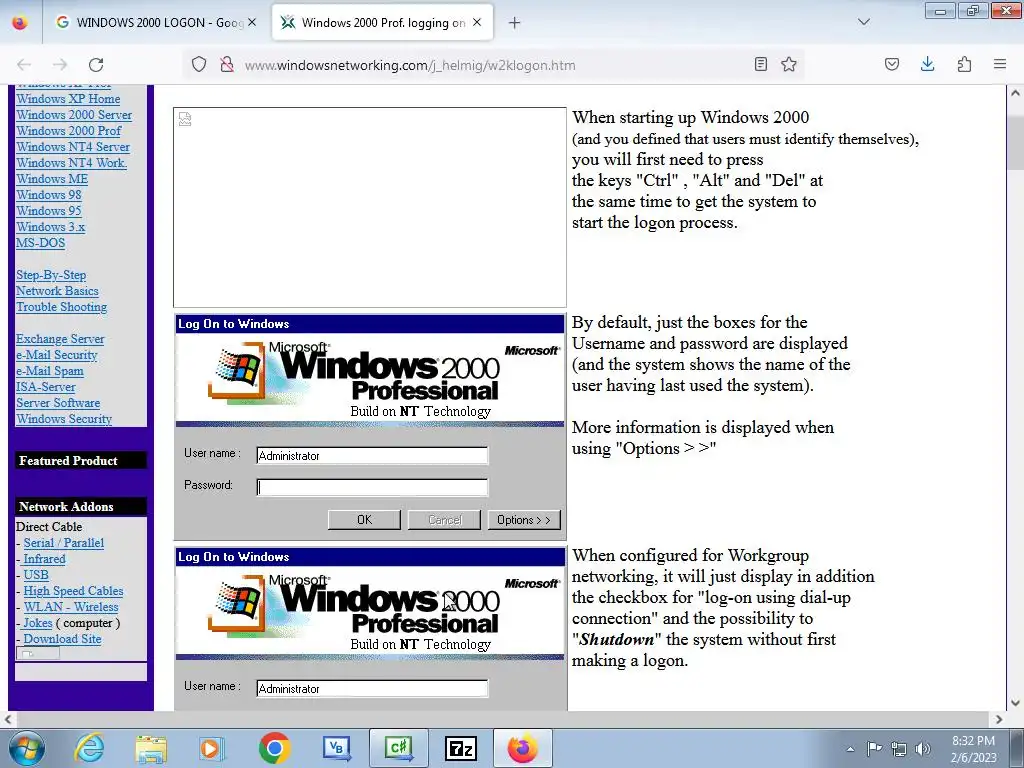
Task: Open the tracking protection shield icon
Action: tap(199, 65)
